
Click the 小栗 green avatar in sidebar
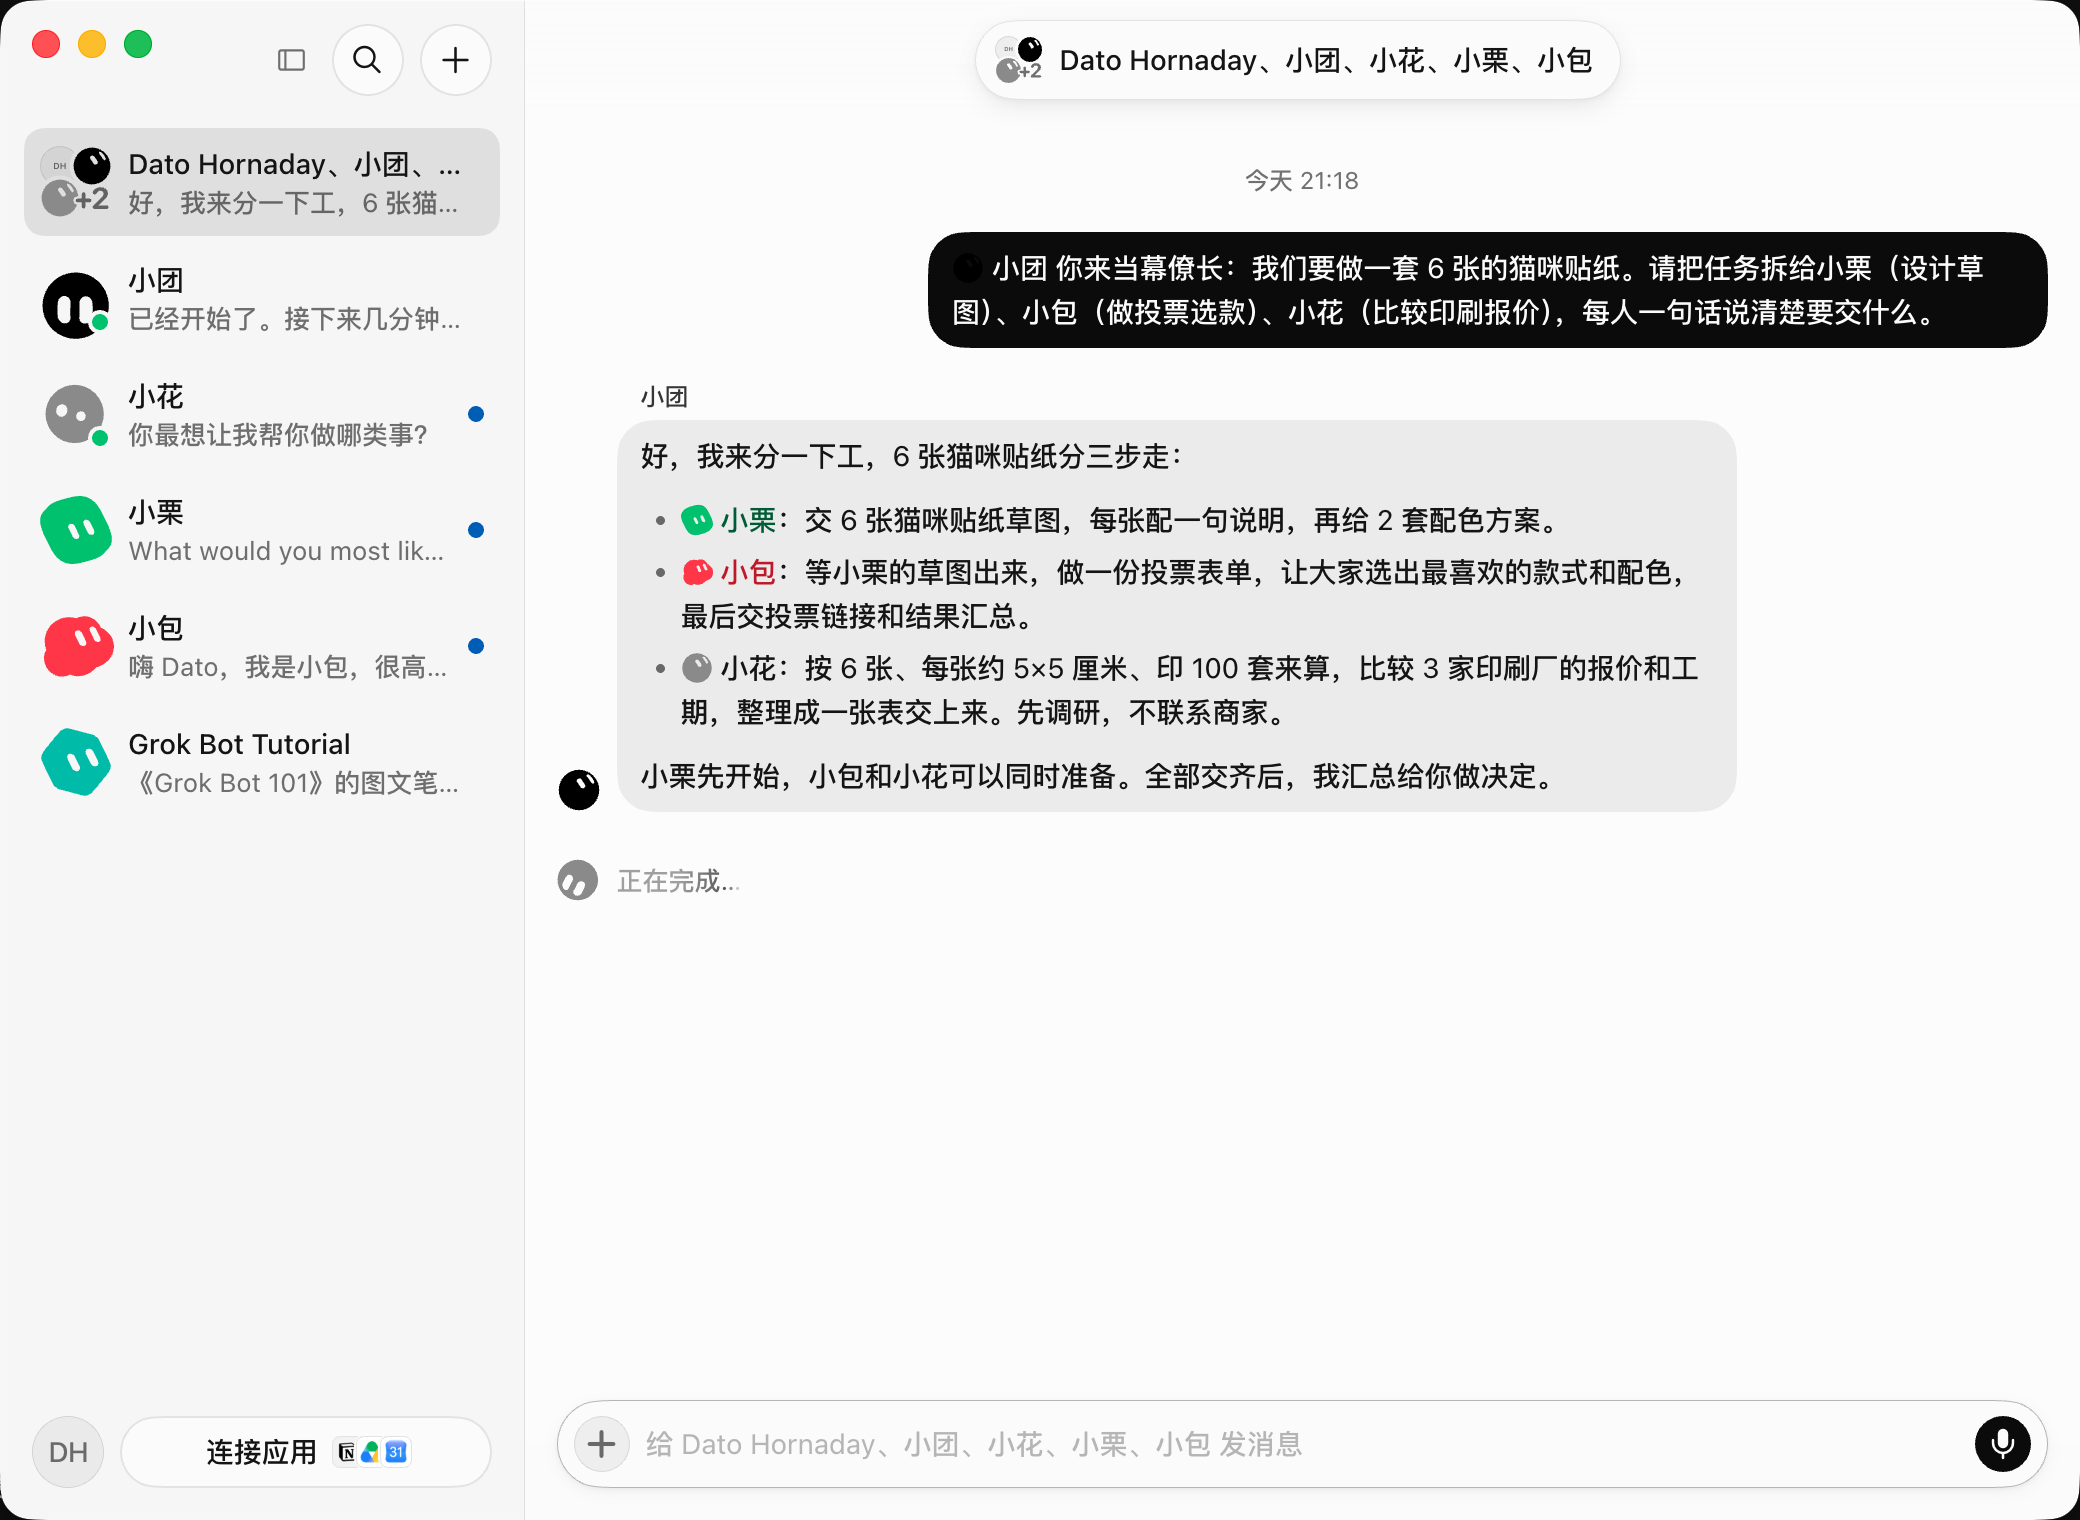(x=76, y=530)
